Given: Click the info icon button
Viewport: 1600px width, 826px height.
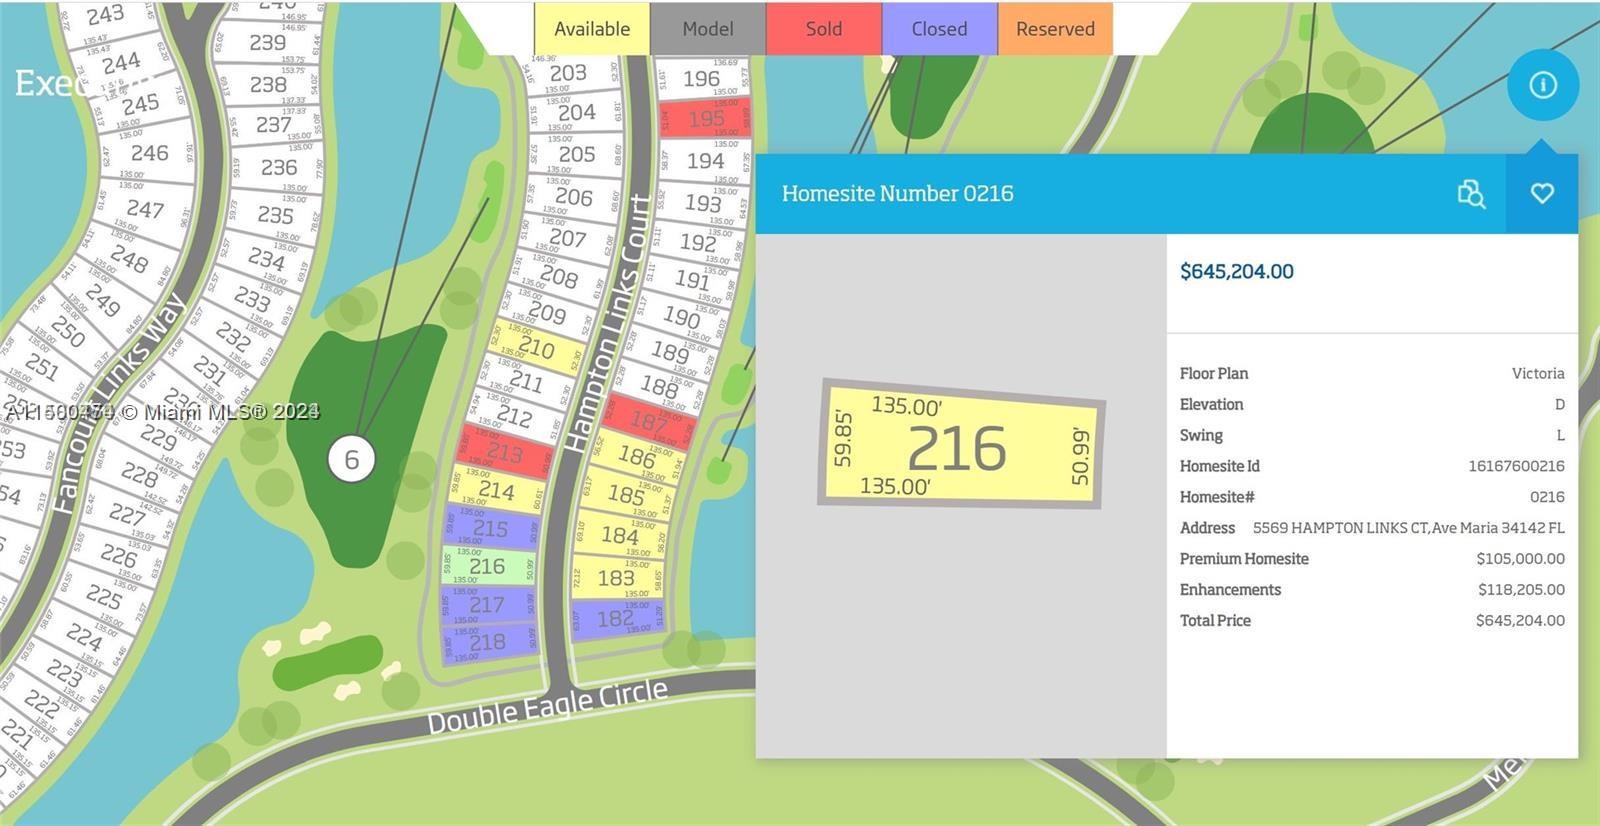Looking at the screenshot, I should tap(1543, 85).
